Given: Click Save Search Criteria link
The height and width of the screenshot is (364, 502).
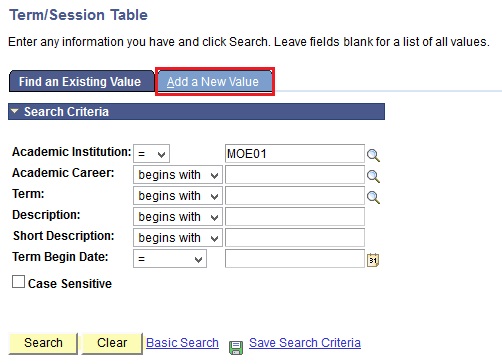Looking at the screenshot, I should [305, 343].
